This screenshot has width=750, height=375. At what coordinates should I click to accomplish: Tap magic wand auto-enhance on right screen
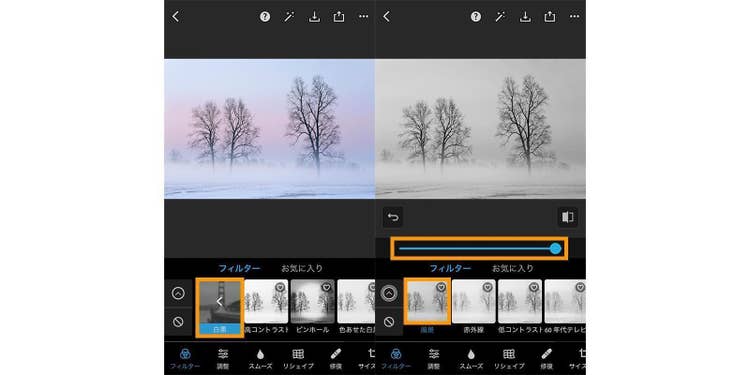pyautogui.click(x=500, y=17)
